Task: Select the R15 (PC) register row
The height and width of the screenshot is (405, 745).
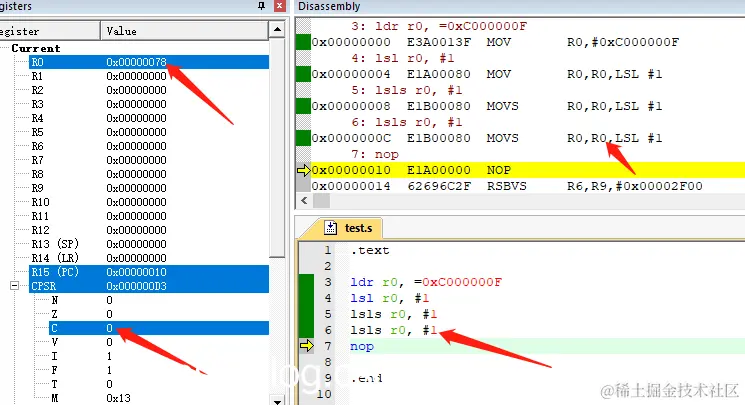Action: 149,272
